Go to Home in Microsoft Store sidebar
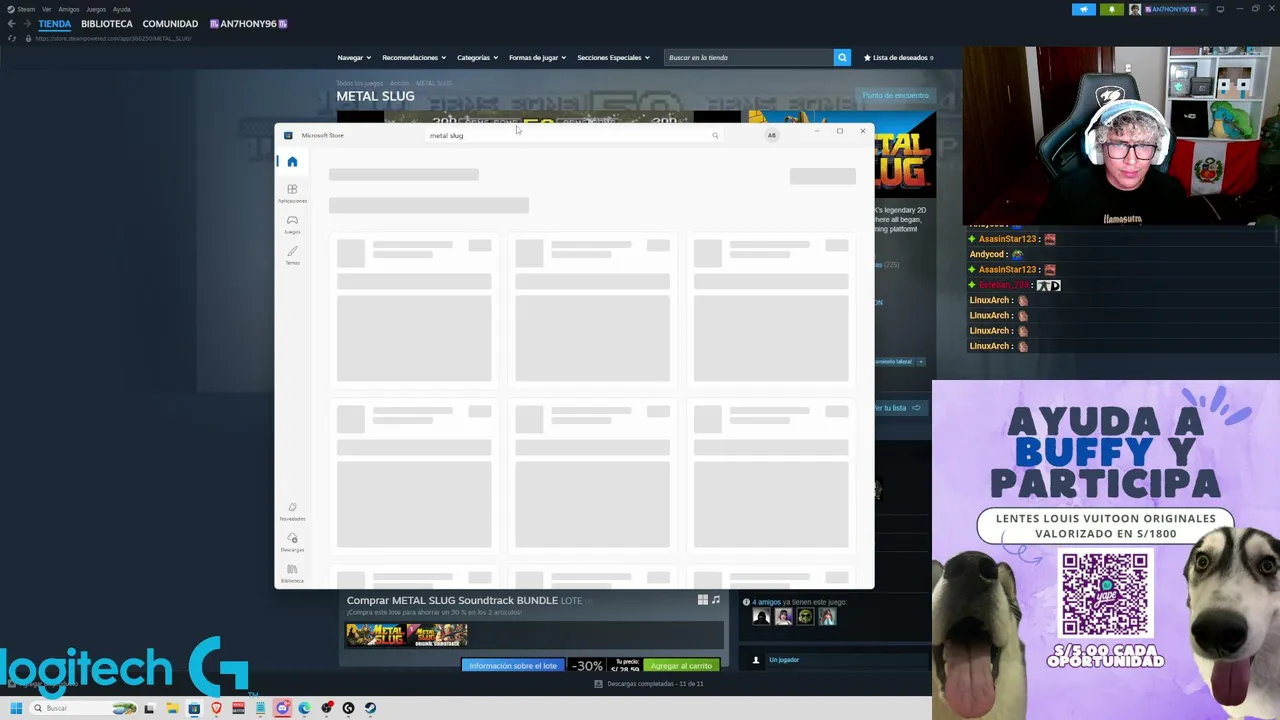This screenshot has height=720, width=1280. pyautogui.click(x=292, y=162)
